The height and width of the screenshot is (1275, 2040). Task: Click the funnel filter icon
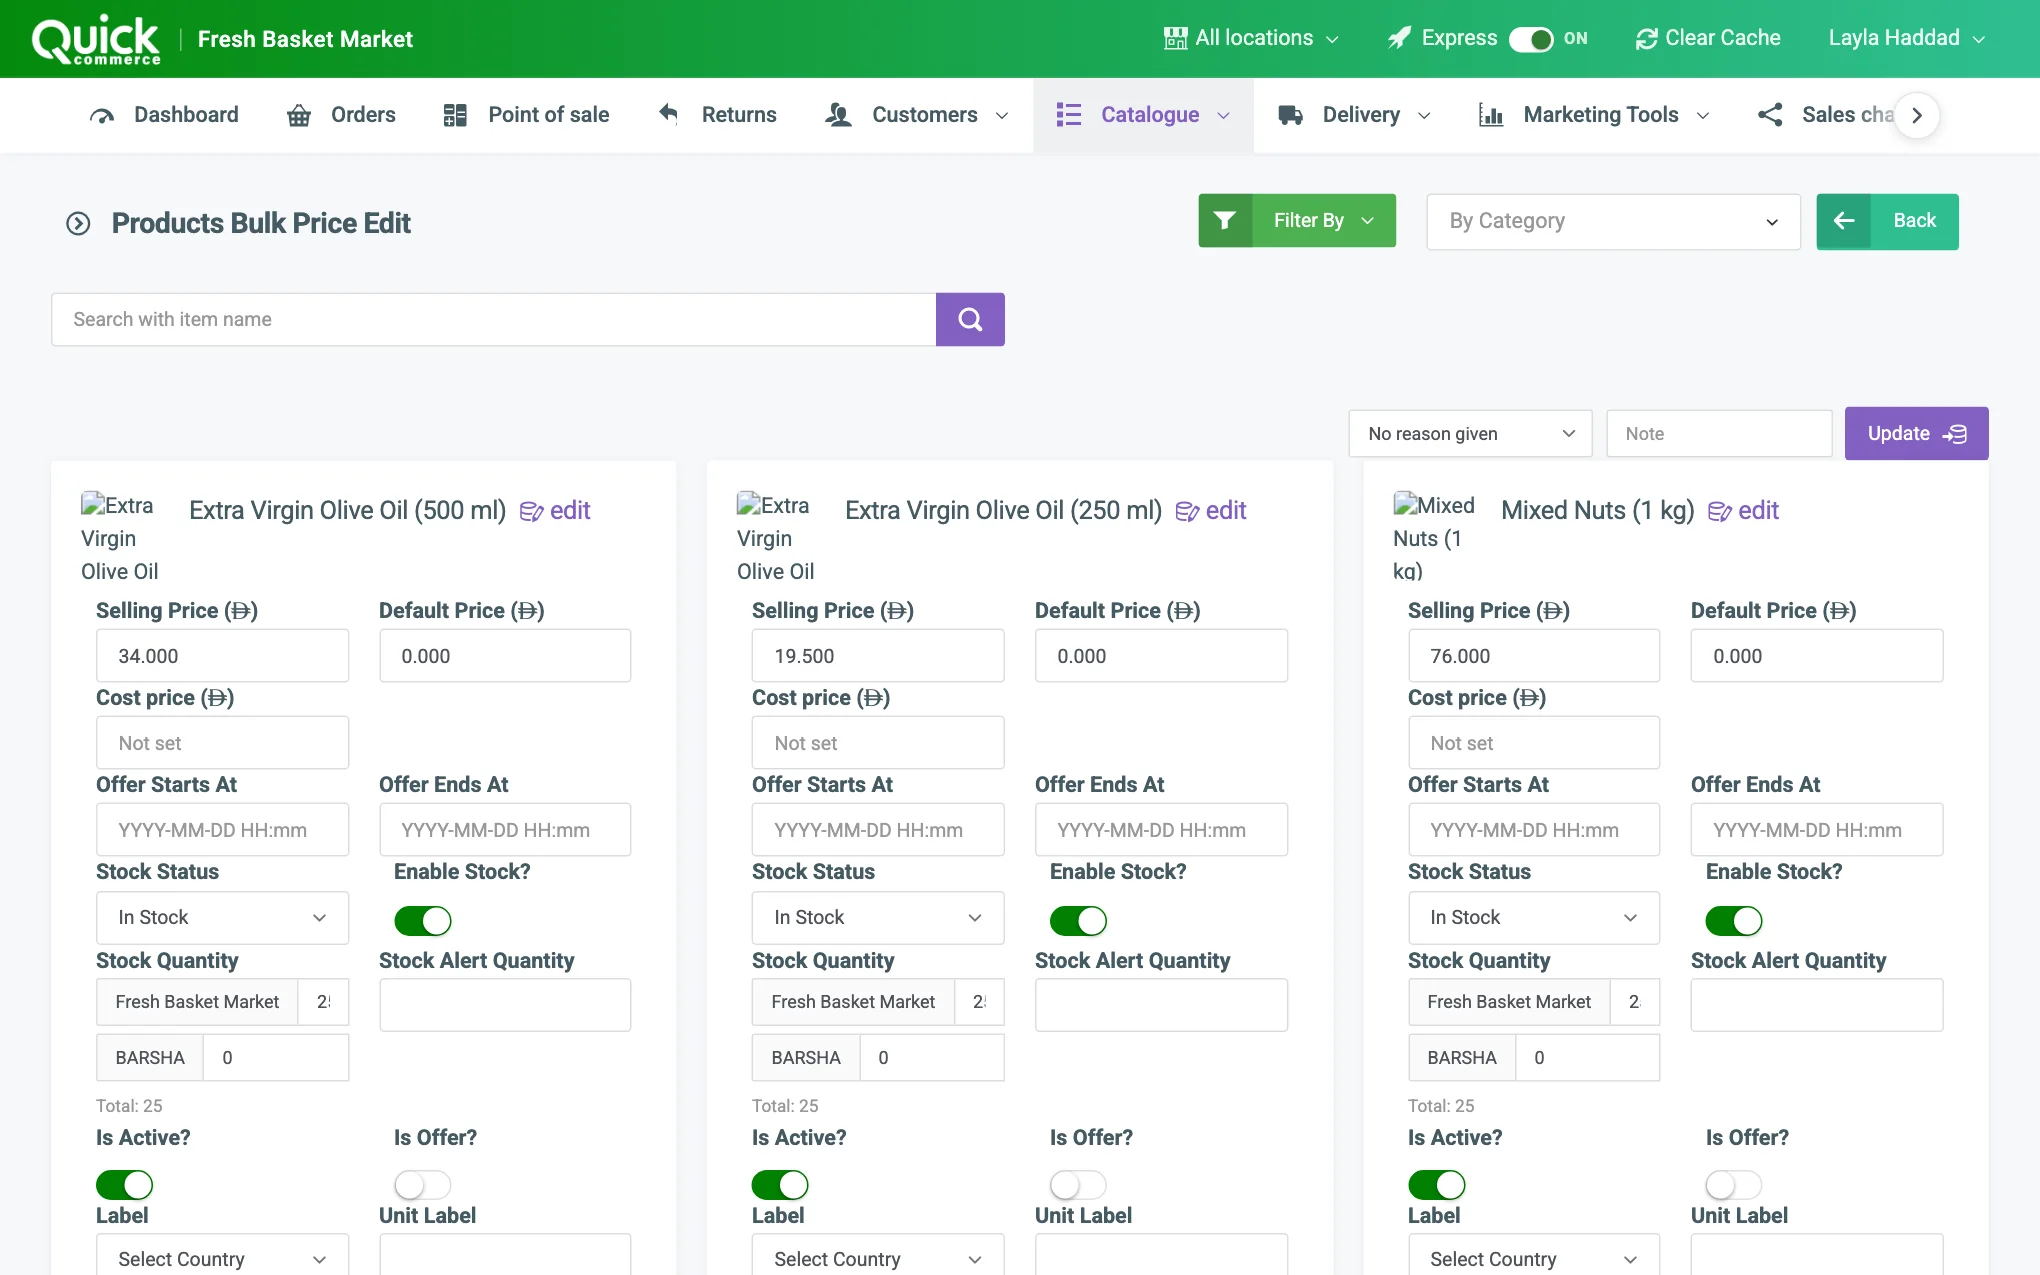(x=1225, y=220)
